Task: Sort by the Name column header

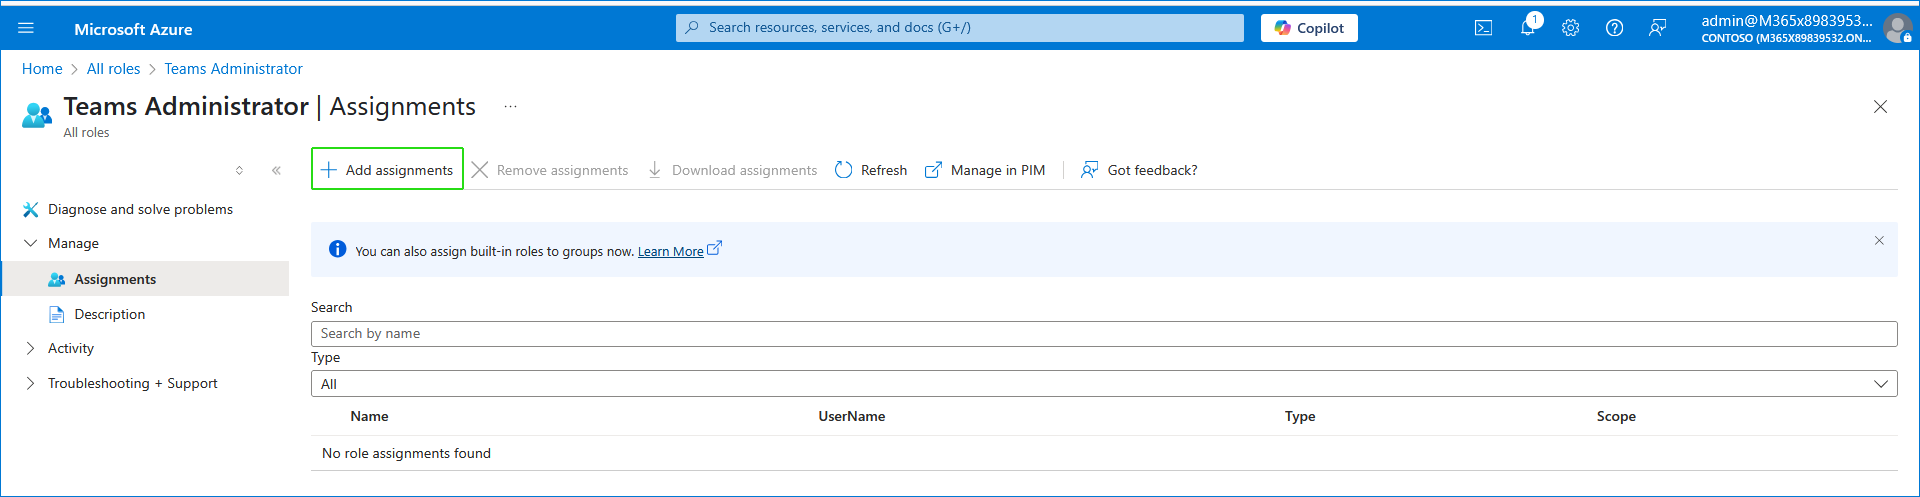Action: 369,416
